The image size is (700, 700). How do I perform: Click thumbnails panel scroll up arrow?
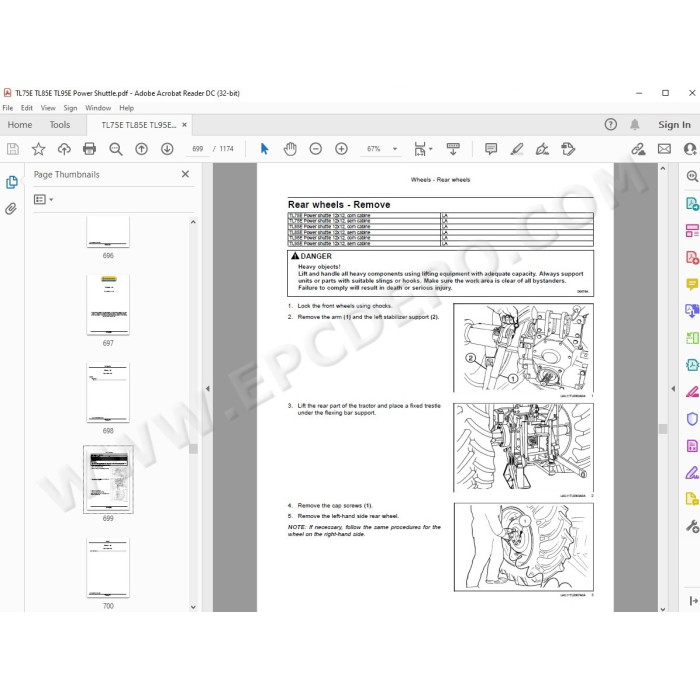(x=193, y=222)
